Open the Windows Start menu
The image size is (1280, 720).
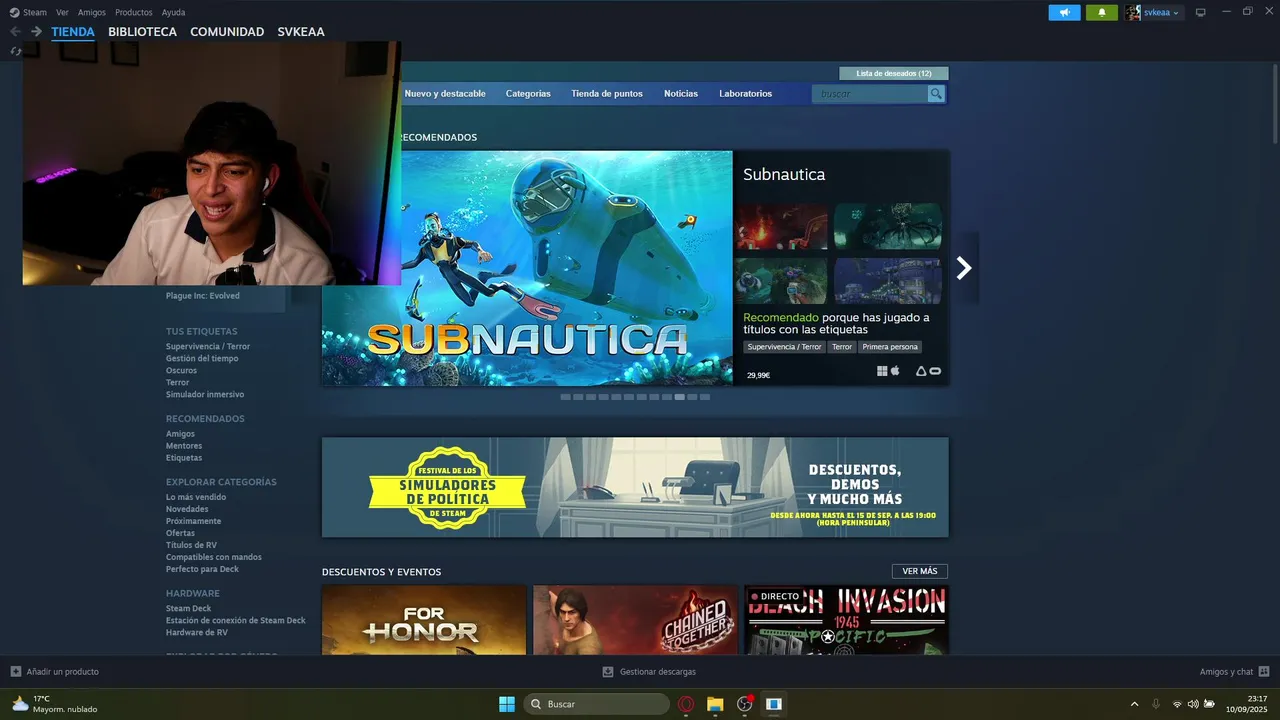coord(507,704)
